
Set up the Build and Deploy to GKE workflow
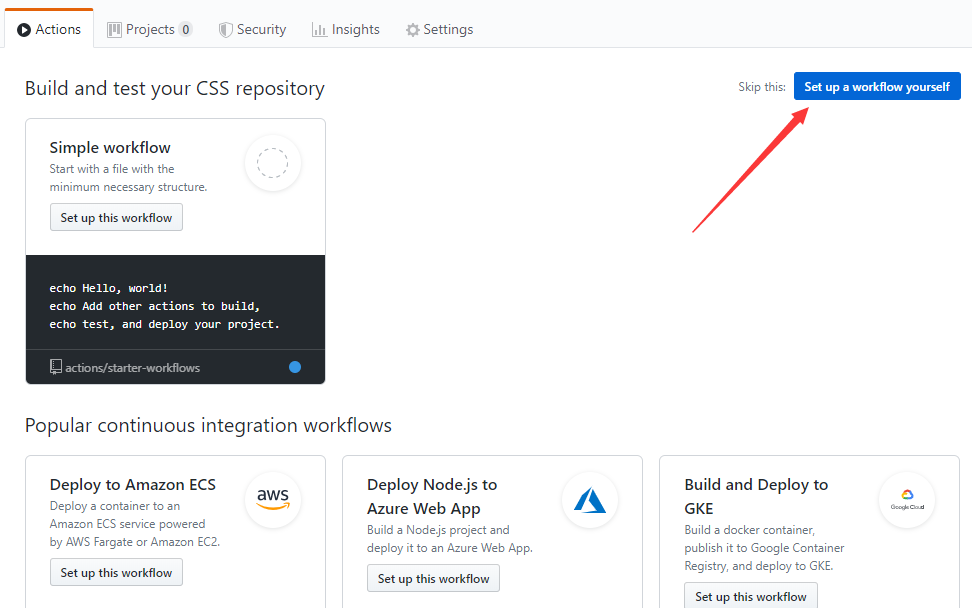[x=751, y=596]
